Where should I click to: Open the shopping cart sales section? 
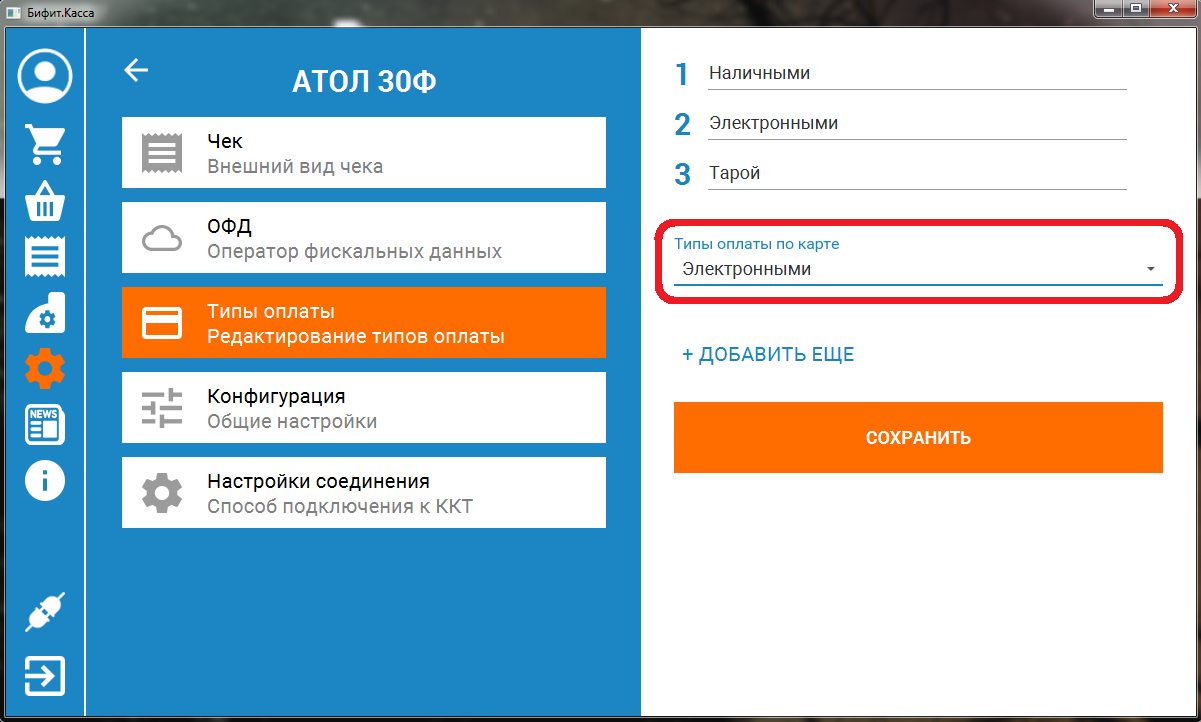point(45,144)
